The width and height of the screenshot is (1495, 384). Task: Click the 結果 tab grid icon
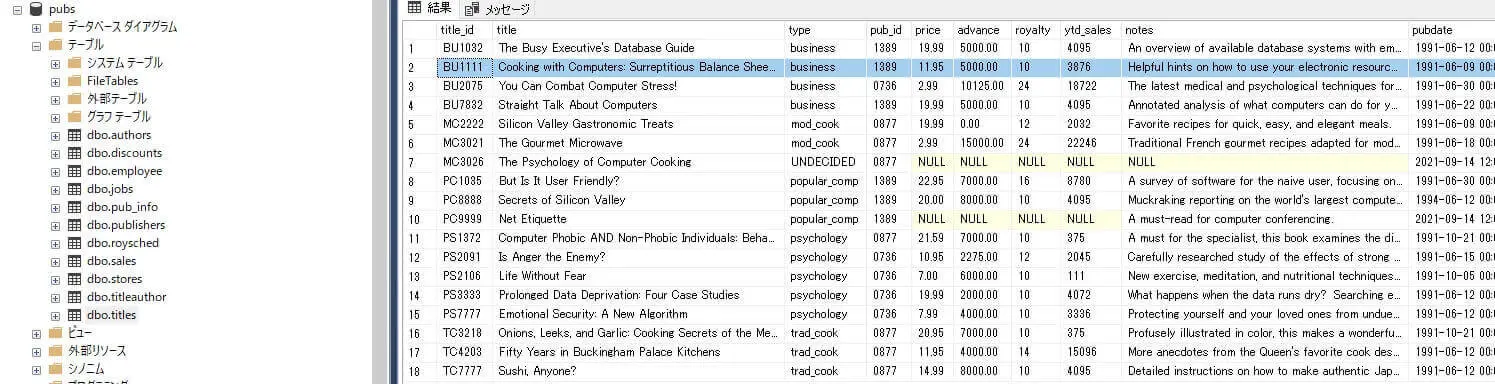tap(414, 8)
